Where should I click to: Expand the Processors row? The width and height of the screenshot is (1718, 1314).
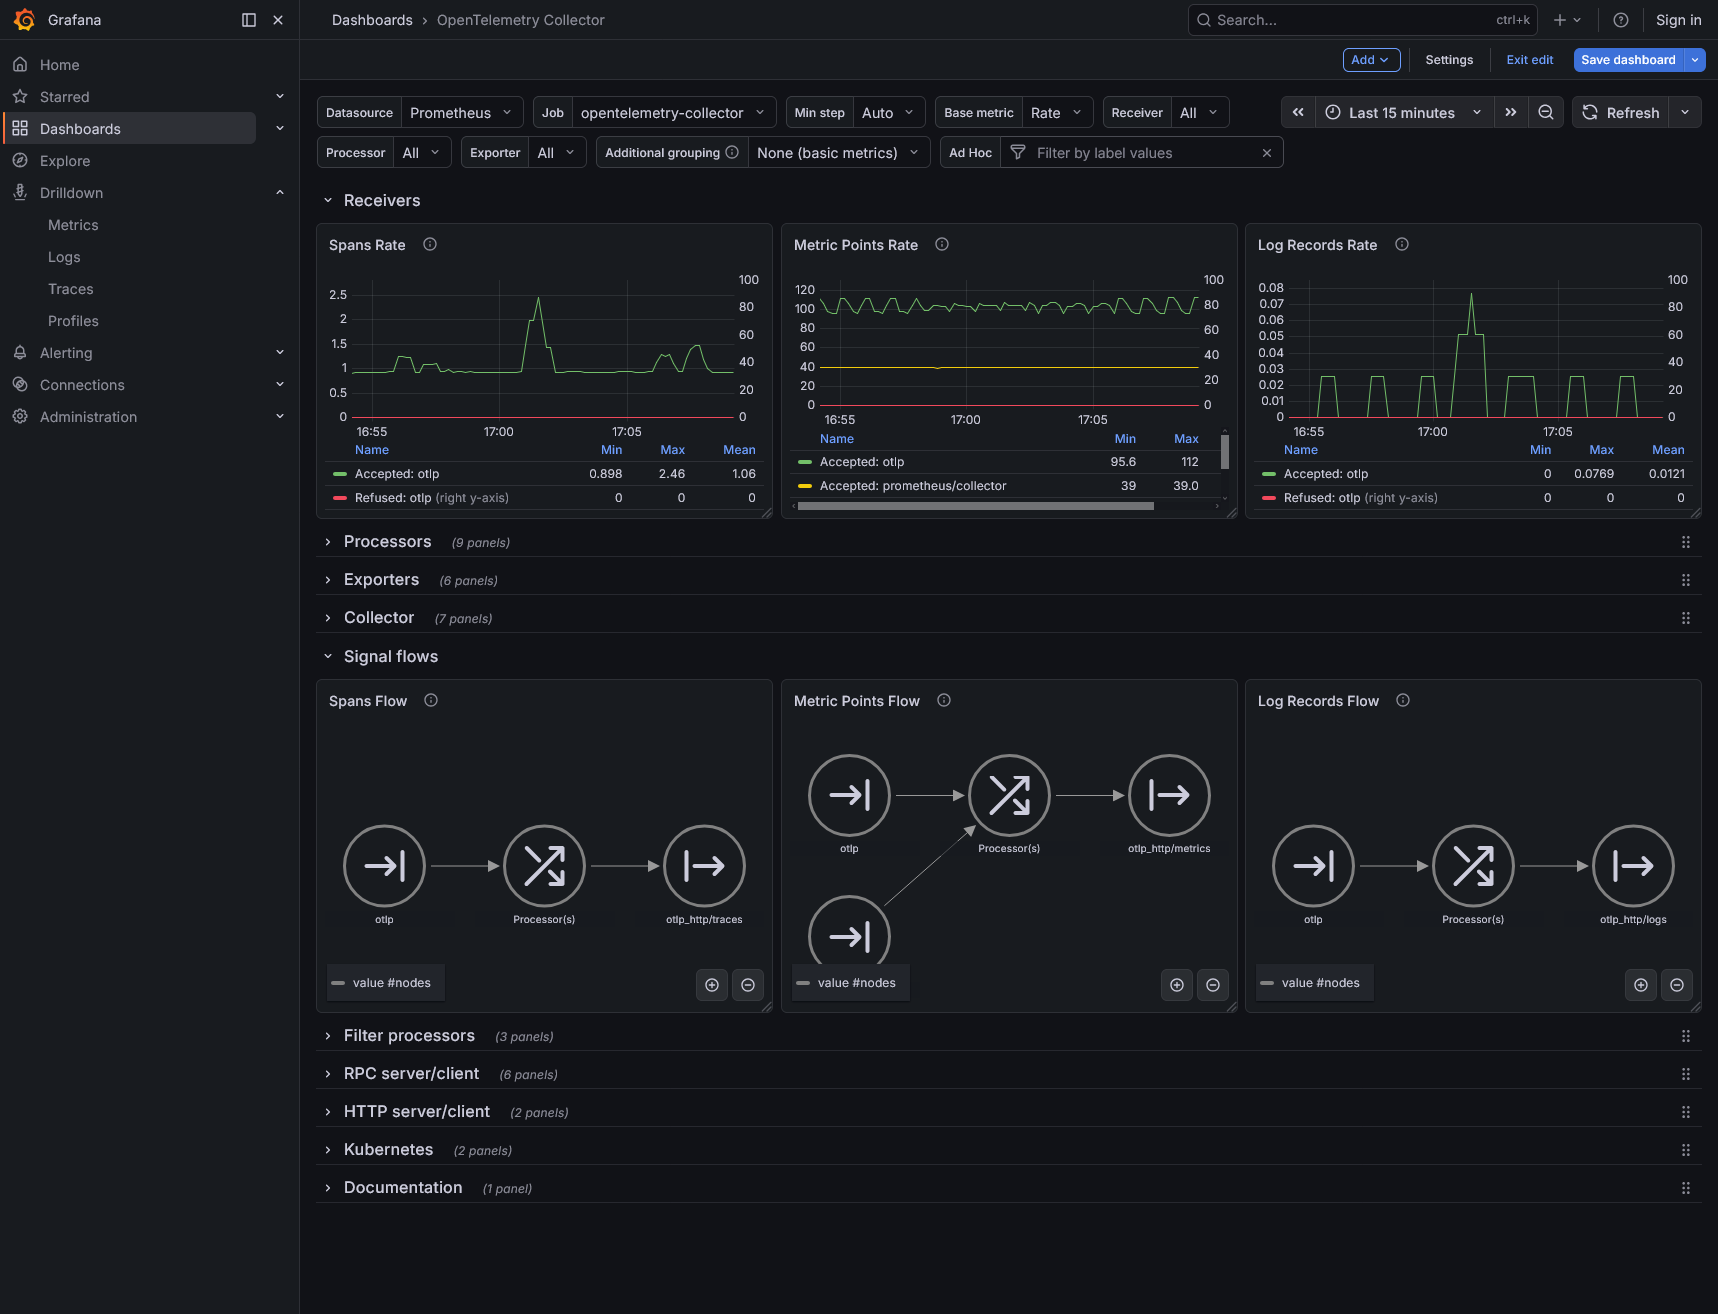coord(387,542)
